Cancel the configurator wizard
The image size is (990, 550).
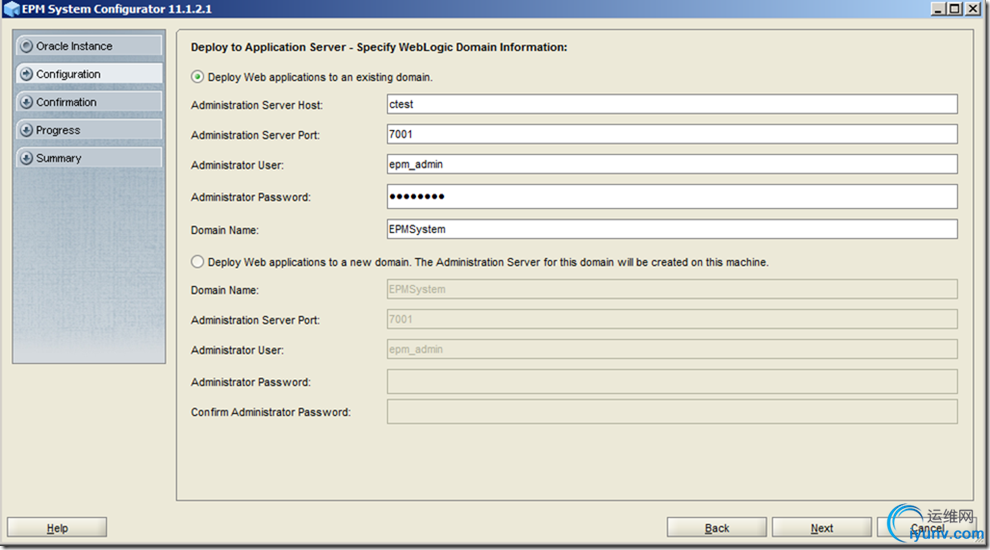coord(927,528)
